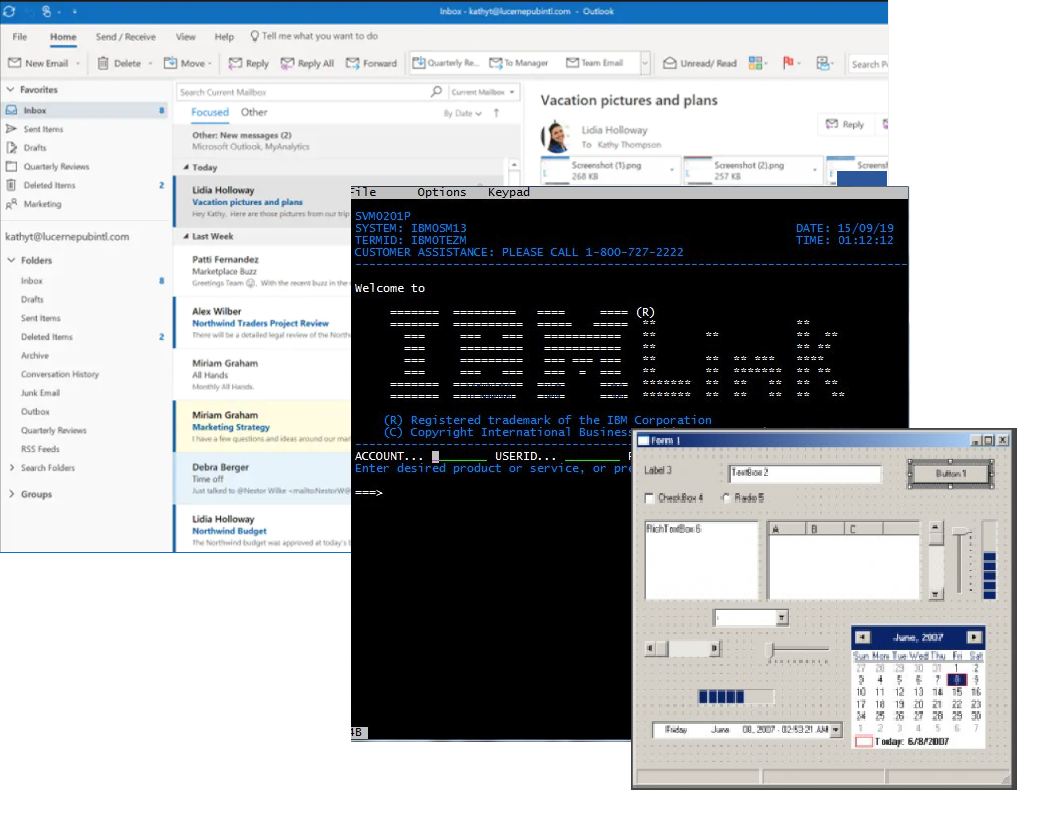This screenshot has height=814, width=1043.
Task: Expand Search Folders
Action: [12, 468]
